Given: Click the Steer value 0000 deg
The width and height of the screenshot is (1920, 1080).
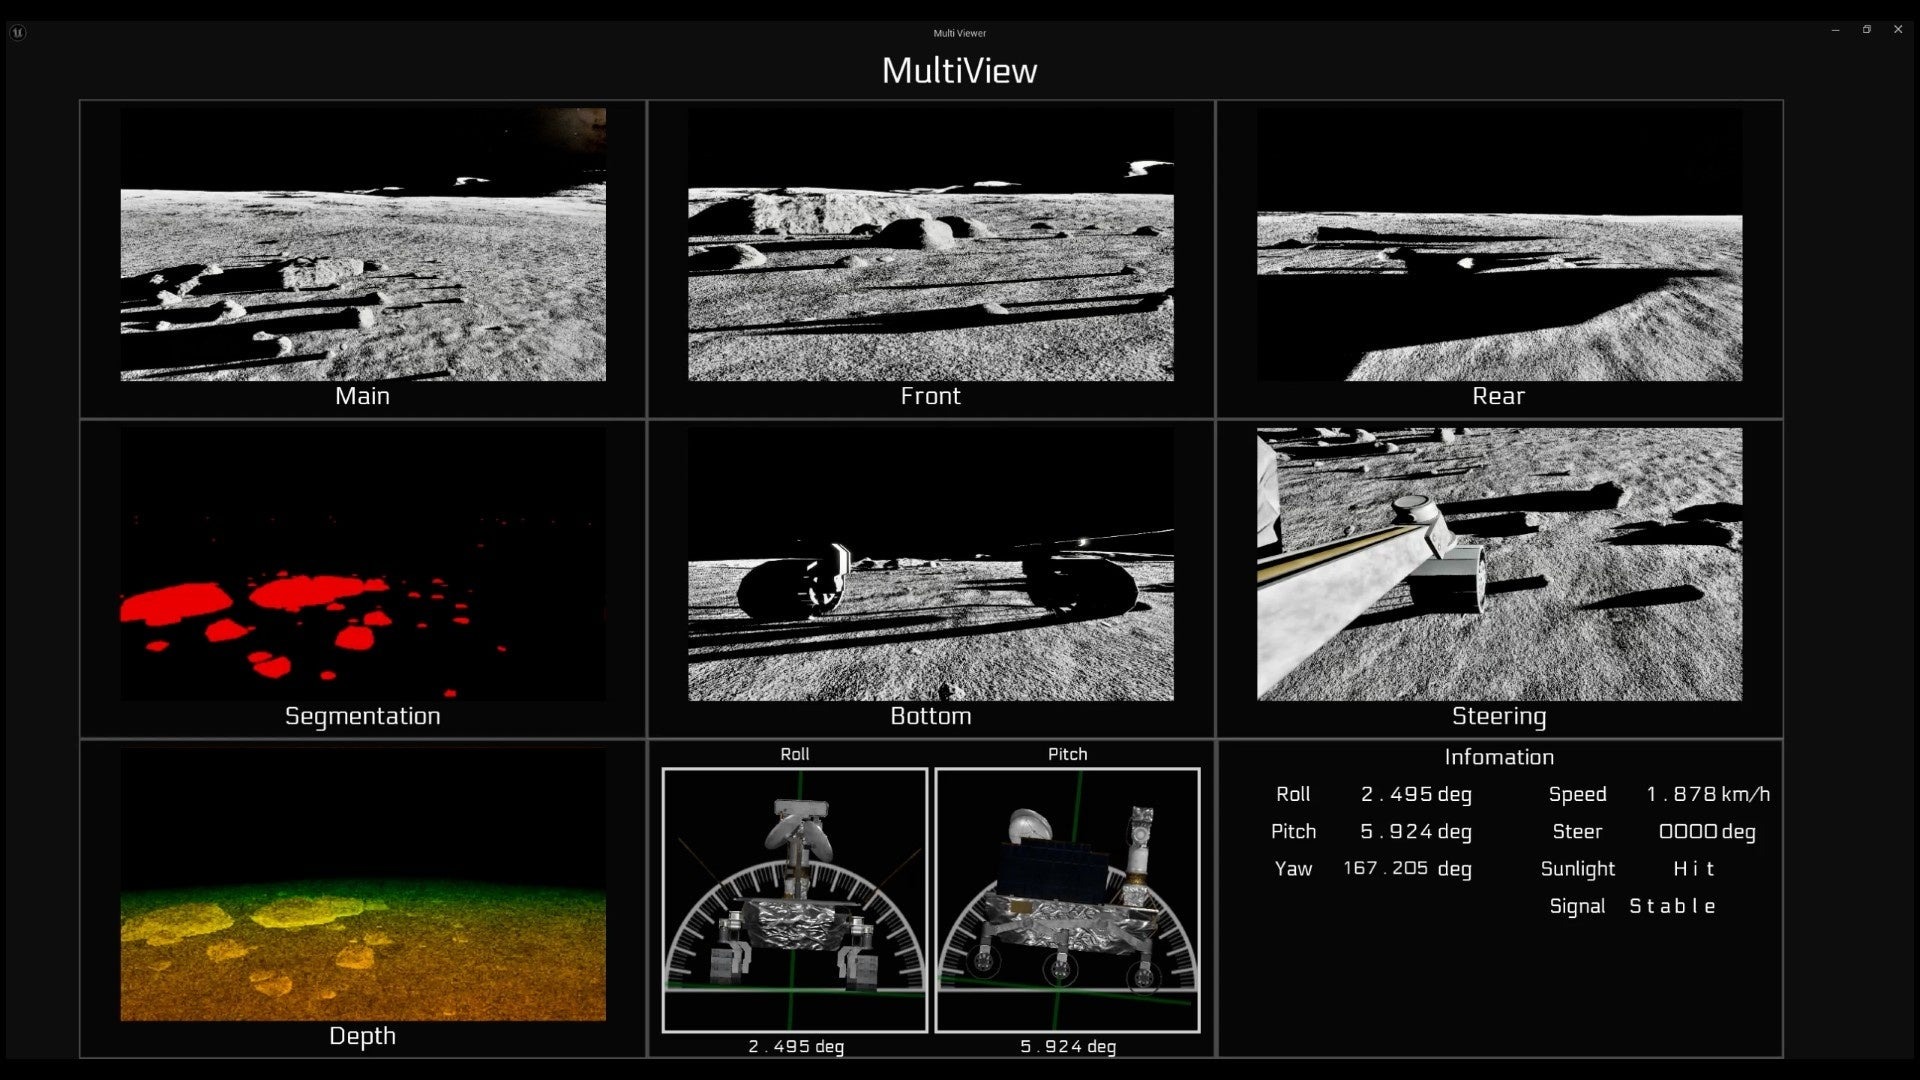Looking at the screenshot, I should click(1707, 831).
